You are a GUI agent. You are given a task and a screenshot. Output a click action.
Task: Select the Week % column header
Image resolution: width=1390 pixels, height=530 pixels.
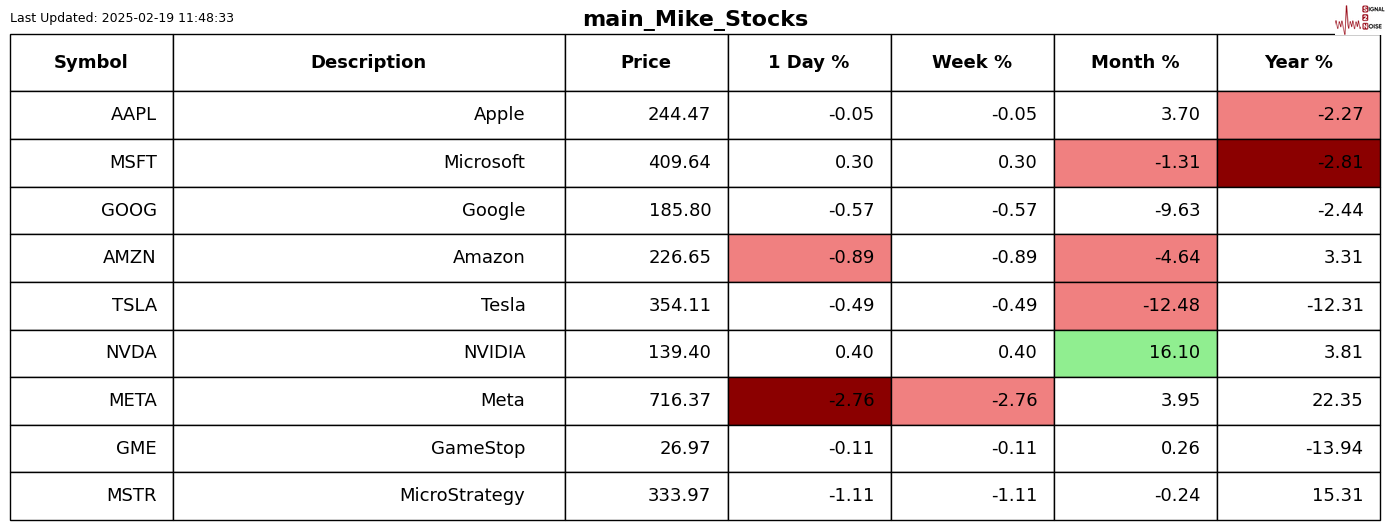(972, 63)
